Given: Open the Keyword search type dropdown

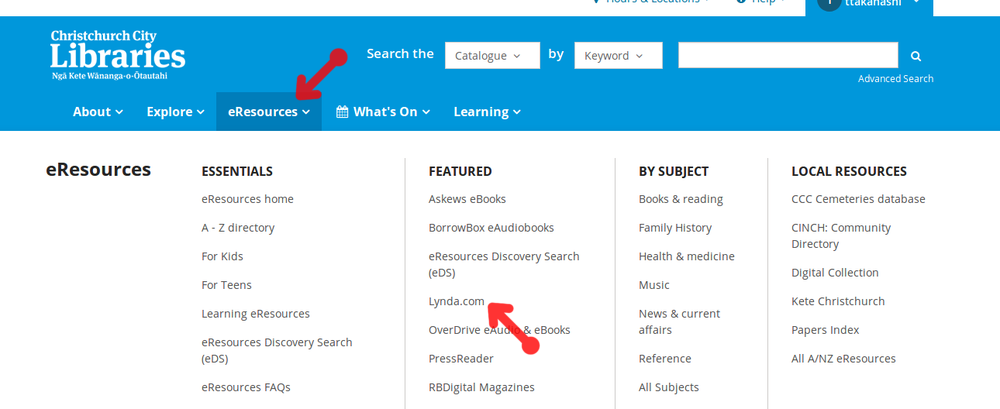Looking at the screenshot, I should [619, 56].
